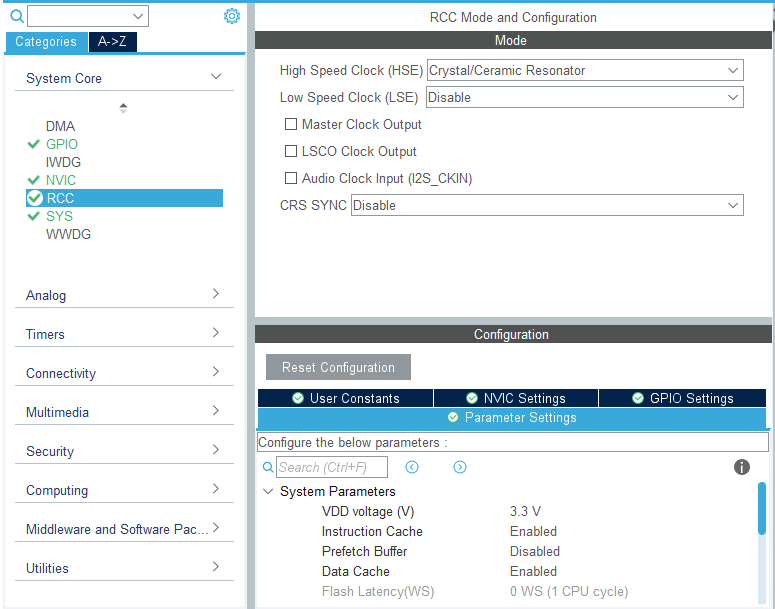Open CRS SYNC dropdown
This screenshot has width=775, height=609.
click(x=547, y=205)
